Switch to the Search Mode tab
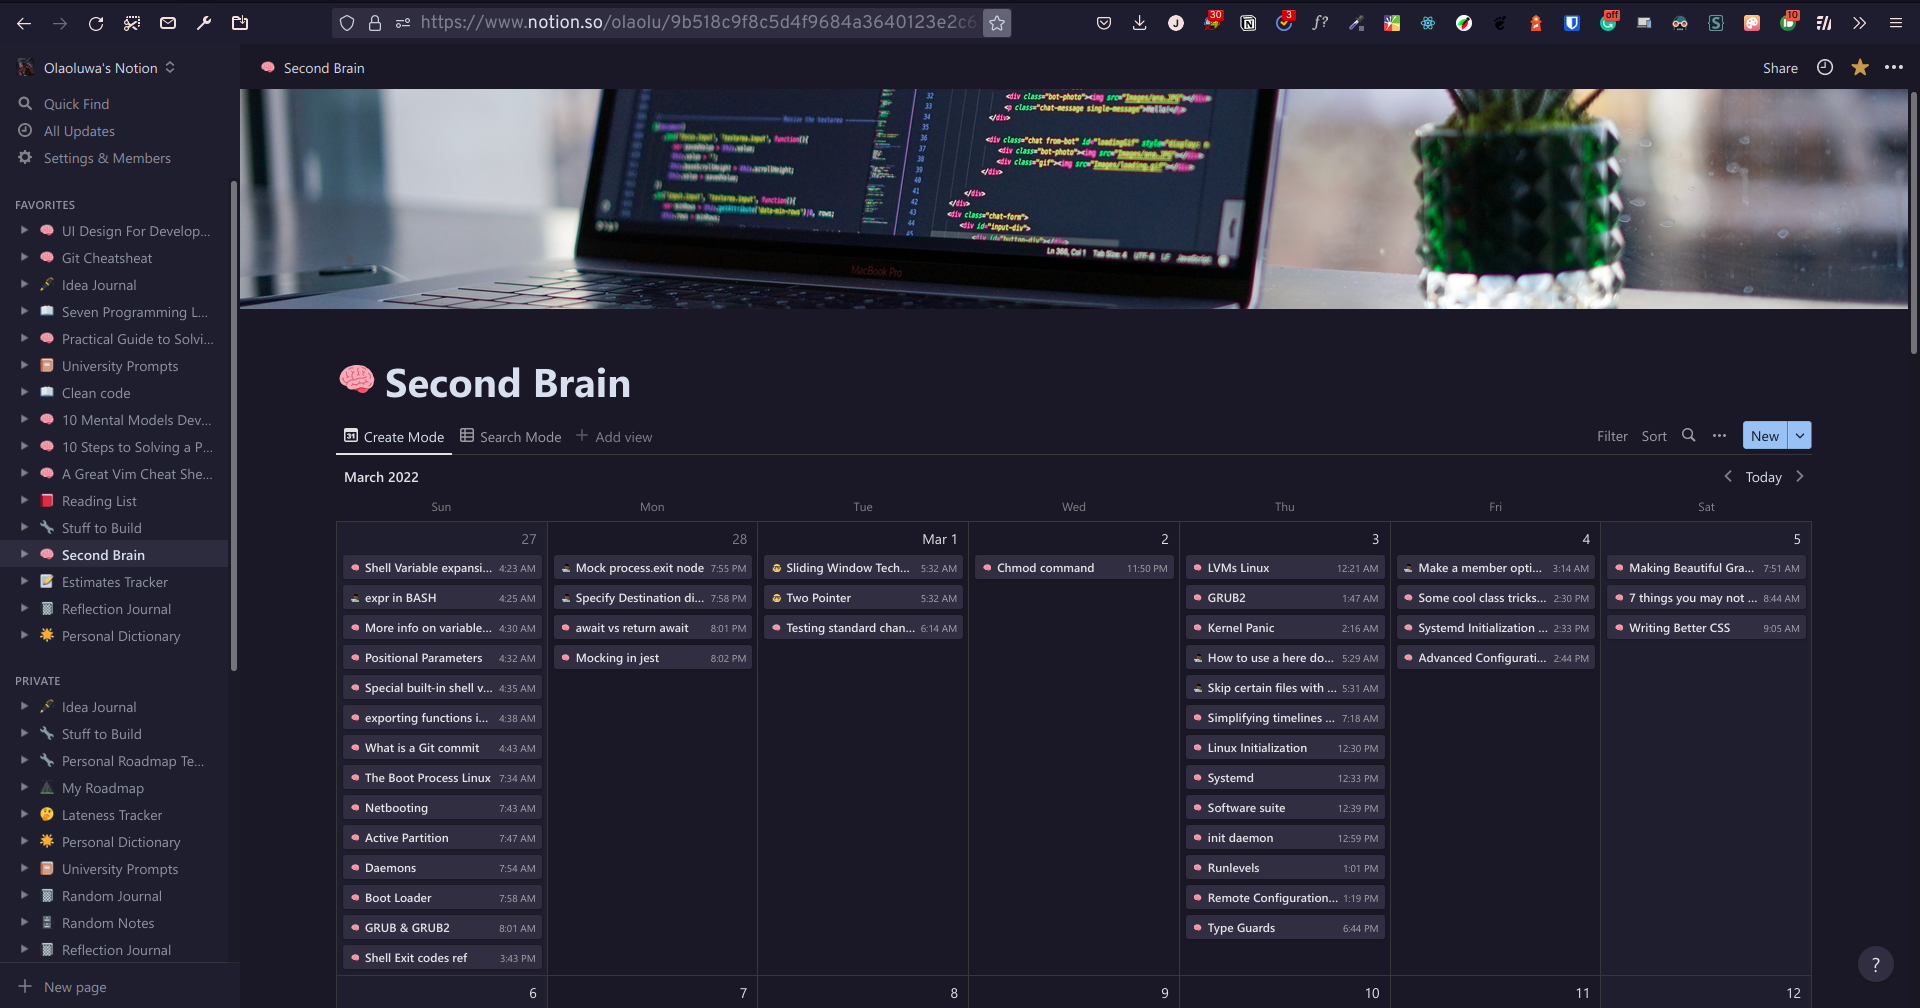 tap(509, 436)
